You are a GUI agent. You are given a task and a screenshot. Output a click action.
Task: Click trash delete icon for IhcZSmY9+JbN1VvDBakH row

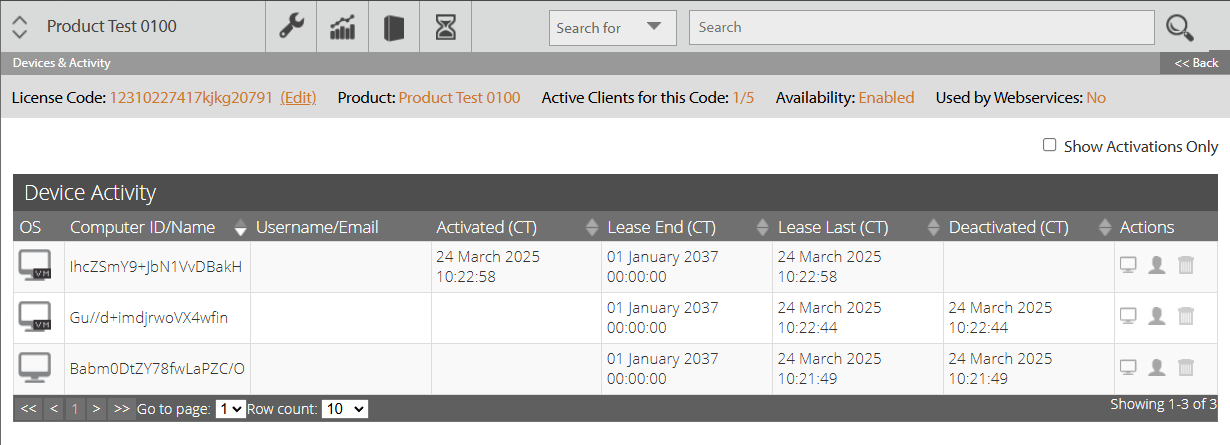pos(1185,265)
